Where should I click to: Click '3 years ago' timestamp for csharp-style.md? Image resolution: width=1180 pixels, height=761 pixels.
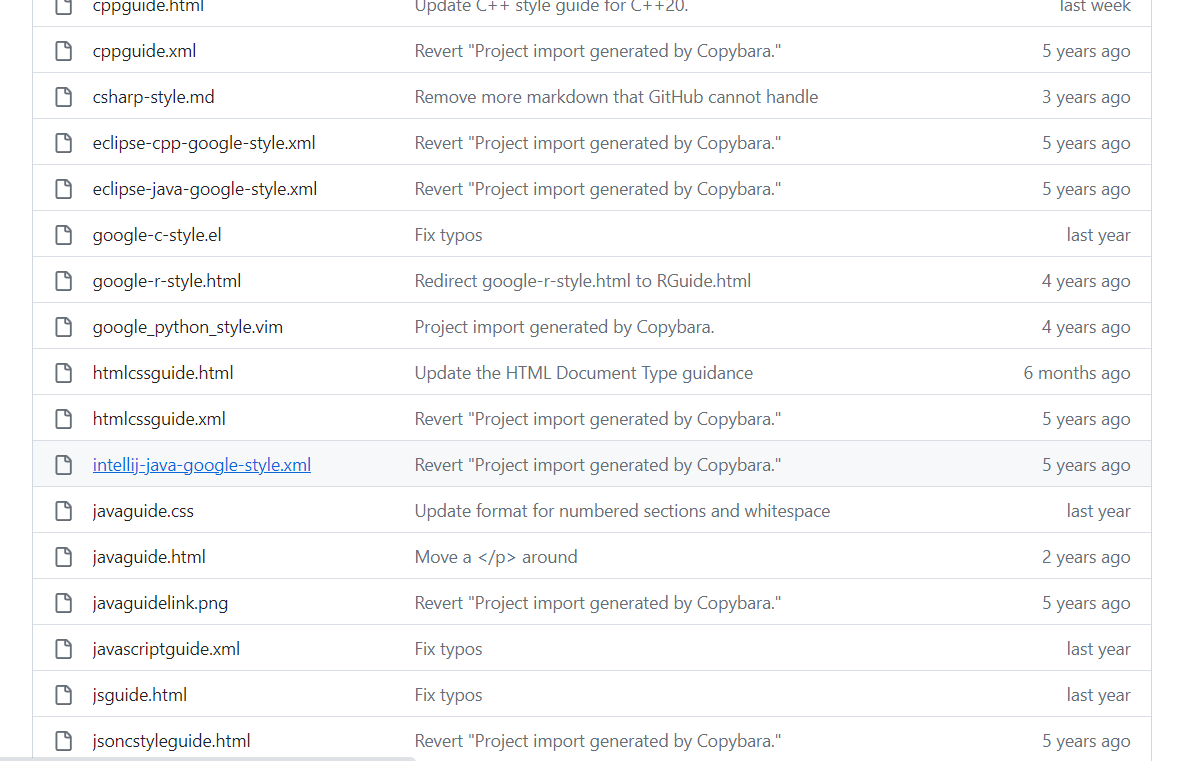tap(1086, 97)
